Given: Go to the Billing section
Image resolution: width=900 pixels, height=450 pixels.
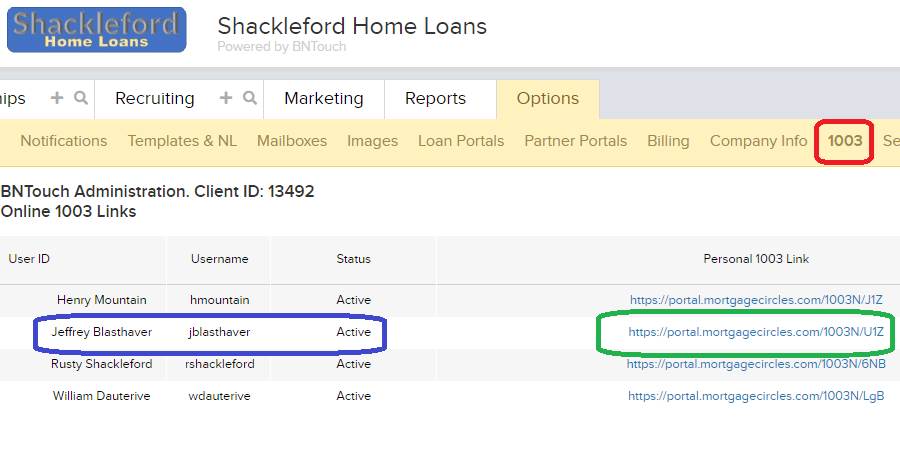Looking at the screenshot, I should click(x=668, y=141).
